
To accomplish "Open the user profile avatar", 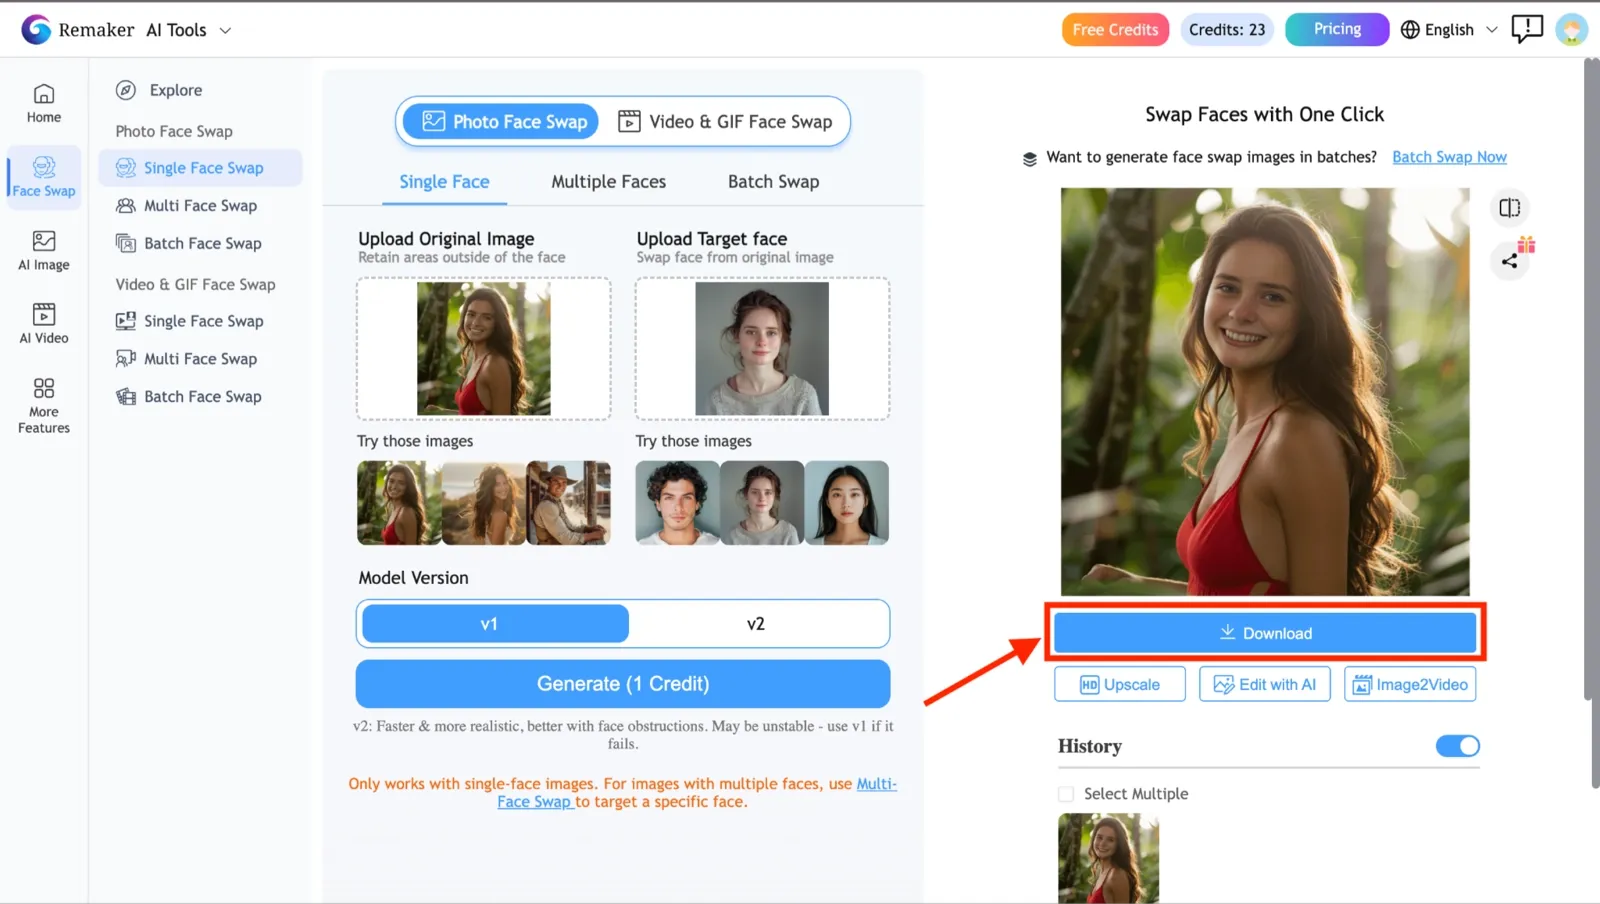I will click(1572, 30).
